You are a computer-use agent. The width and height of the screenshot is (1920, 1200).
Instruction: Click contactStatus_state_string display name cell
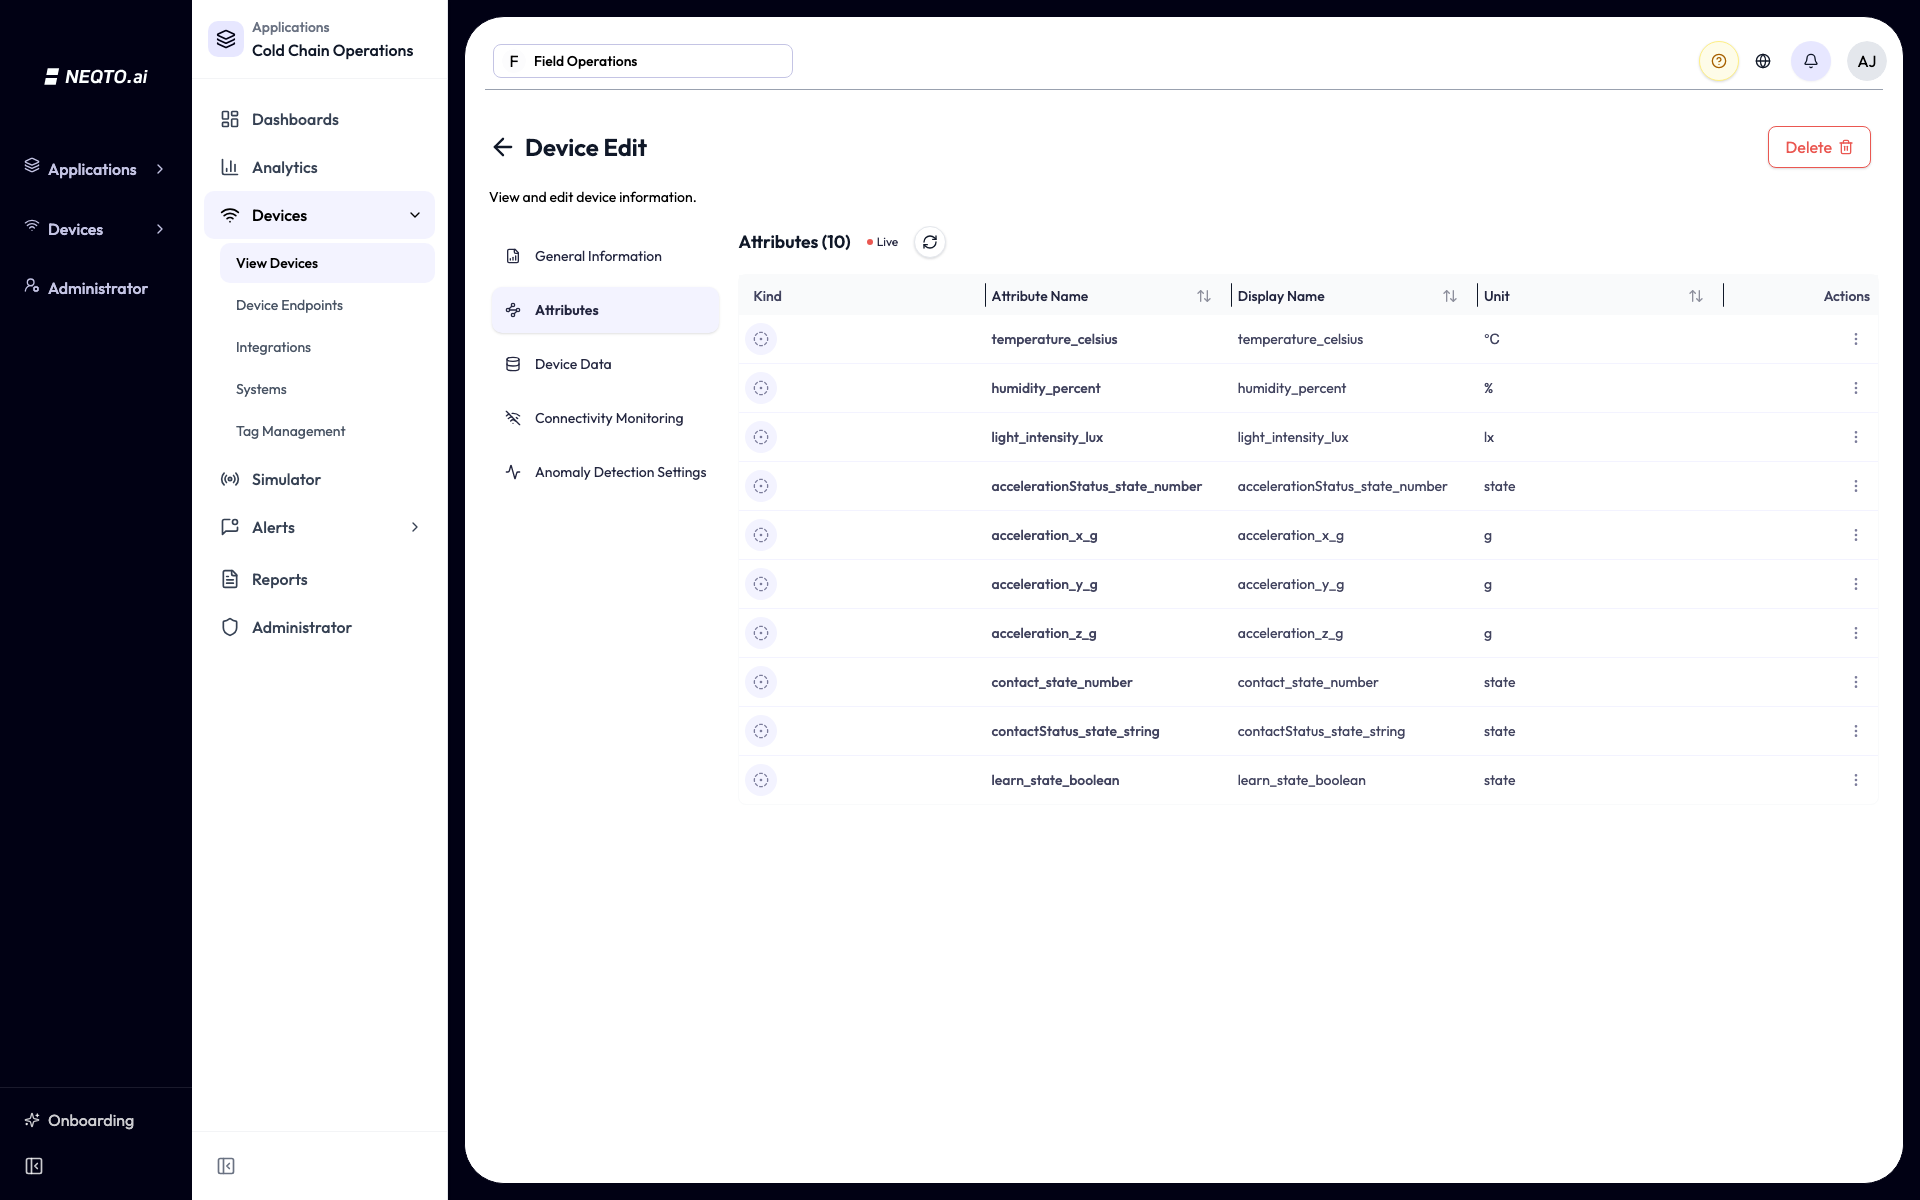point(1321,731)
